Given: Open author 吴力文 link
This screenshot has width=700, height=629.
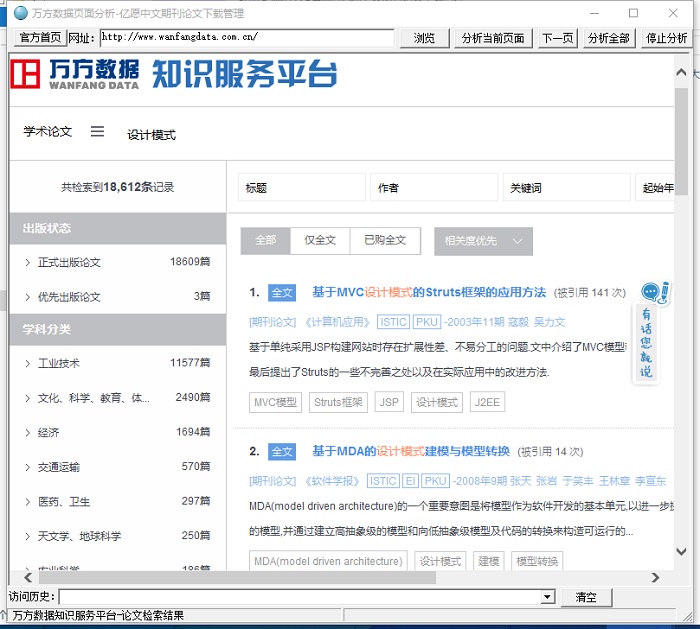Looking at the screenshot, I should point(550,322).
